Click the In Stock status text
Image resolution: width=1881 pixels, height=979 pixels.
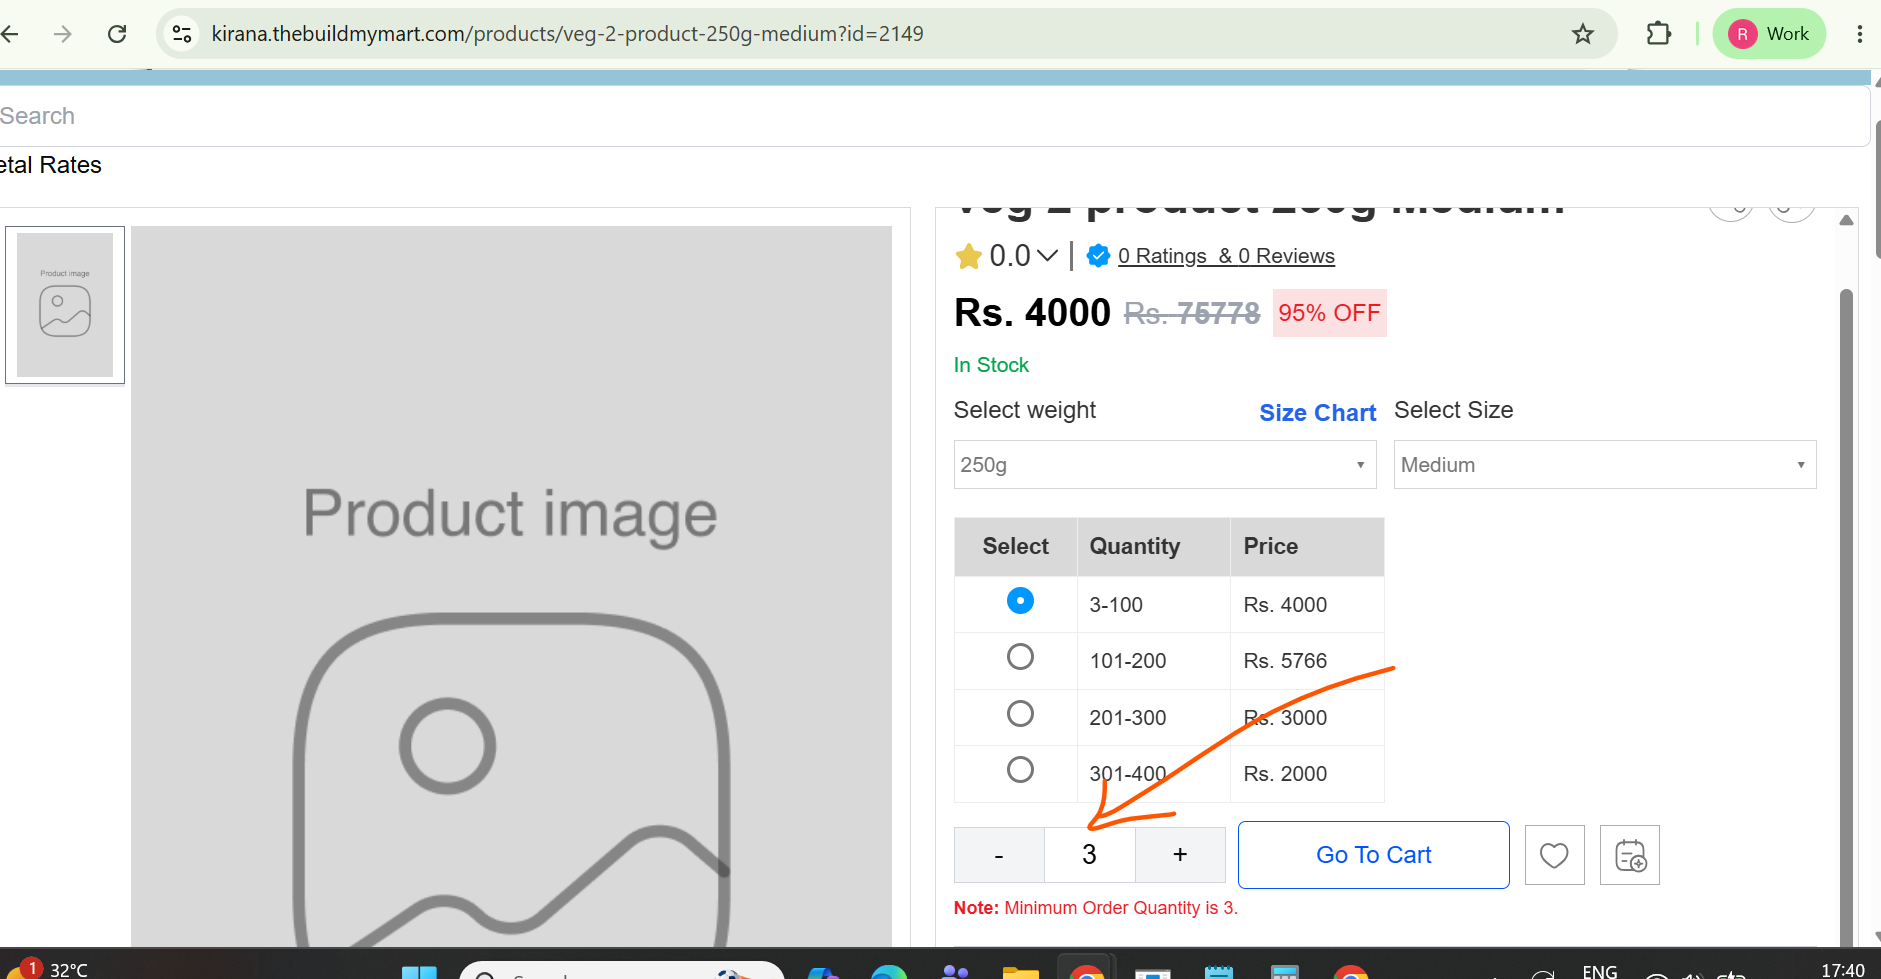(x=991, y=365)
